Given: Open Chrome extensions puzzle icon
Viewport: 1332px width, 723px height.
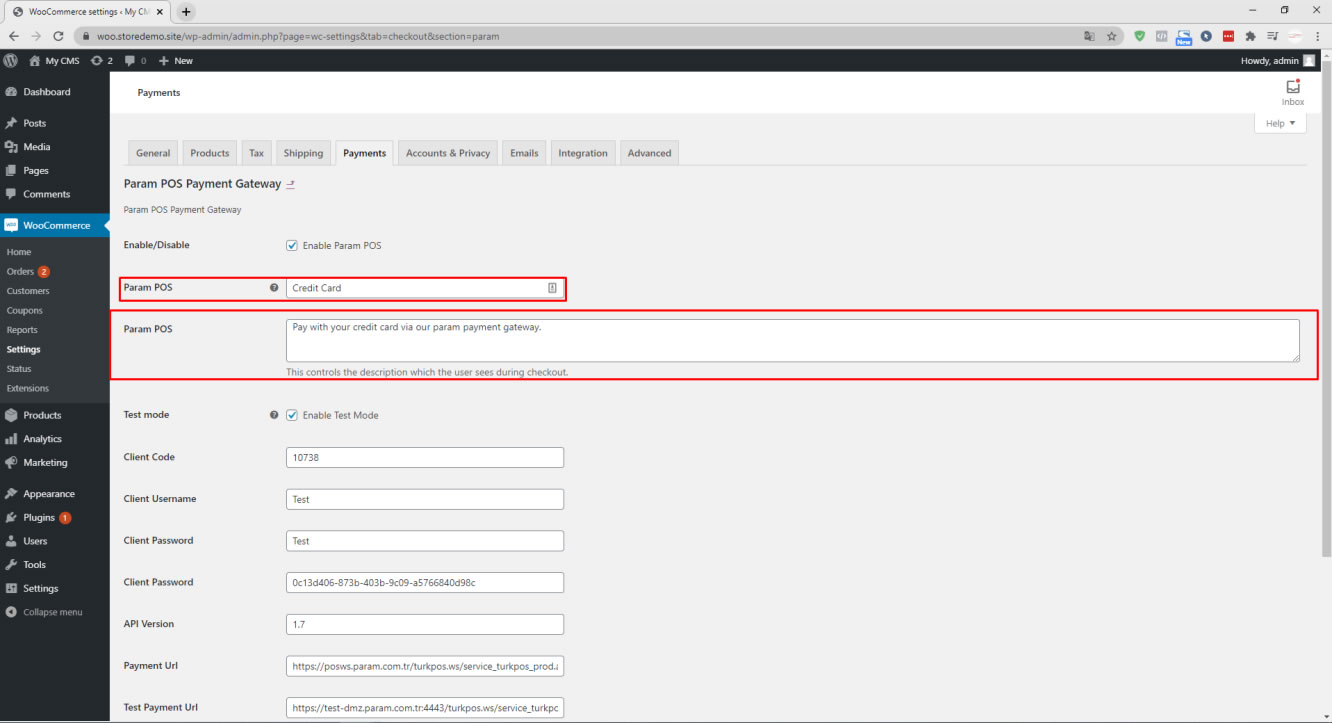Looking at the screenshot, I should (x=1250, y=36).
